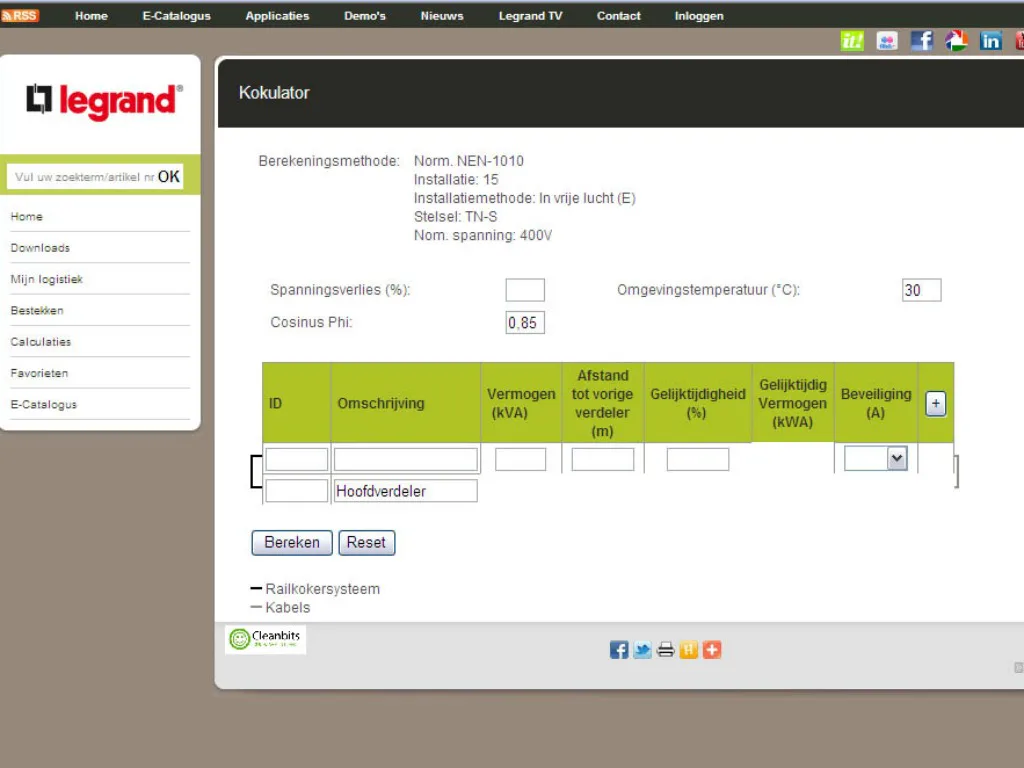Click the printer icon in footer
The image size is (1024, 768).
(x=665, y=650)
